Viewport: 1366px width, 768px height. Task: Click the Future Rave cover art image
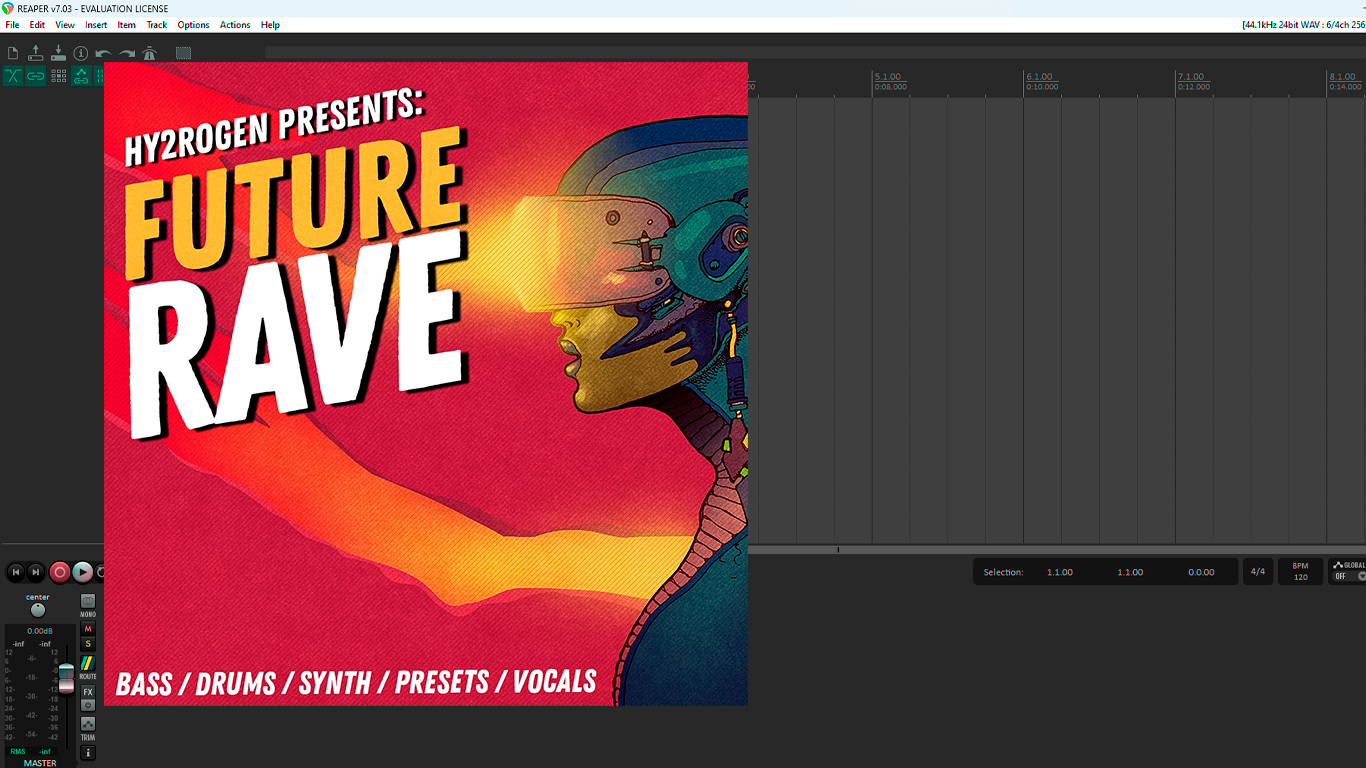click(x=426, y=384)
